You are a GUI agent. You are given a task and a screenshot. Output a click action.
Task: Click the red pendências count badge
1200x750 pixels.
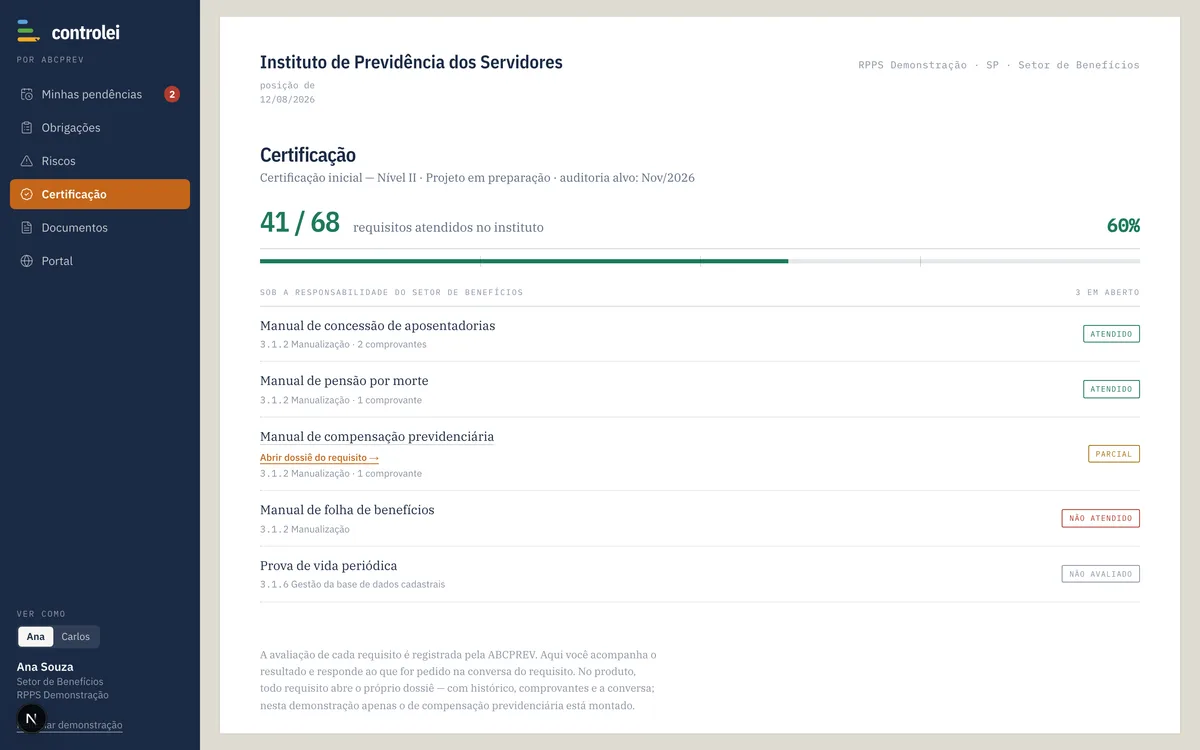(x=172, y=94)
